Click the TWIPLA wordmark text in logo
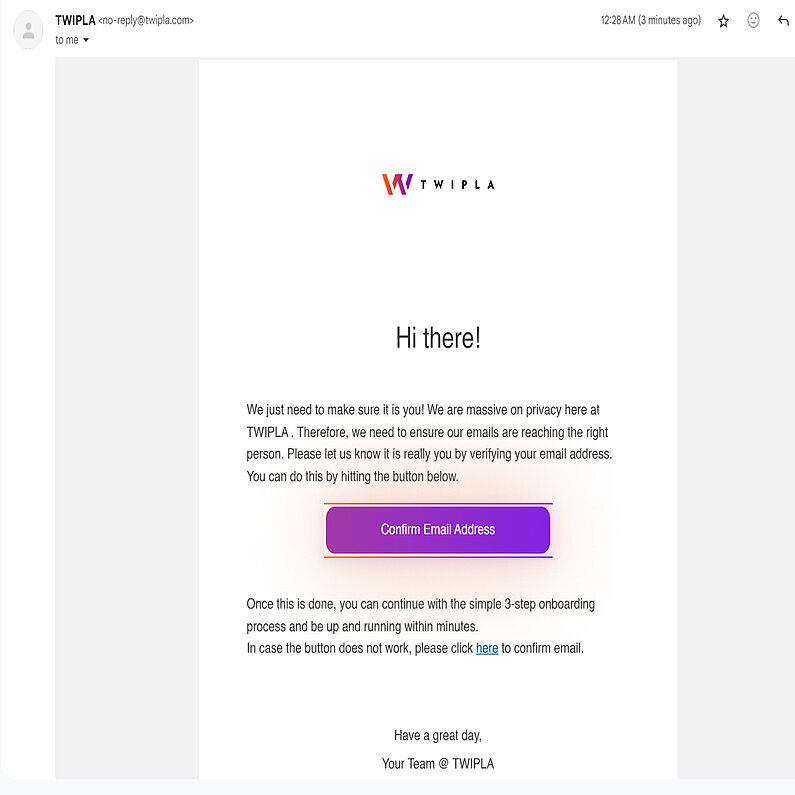This screenshot has height=795, width=795. 457,185
